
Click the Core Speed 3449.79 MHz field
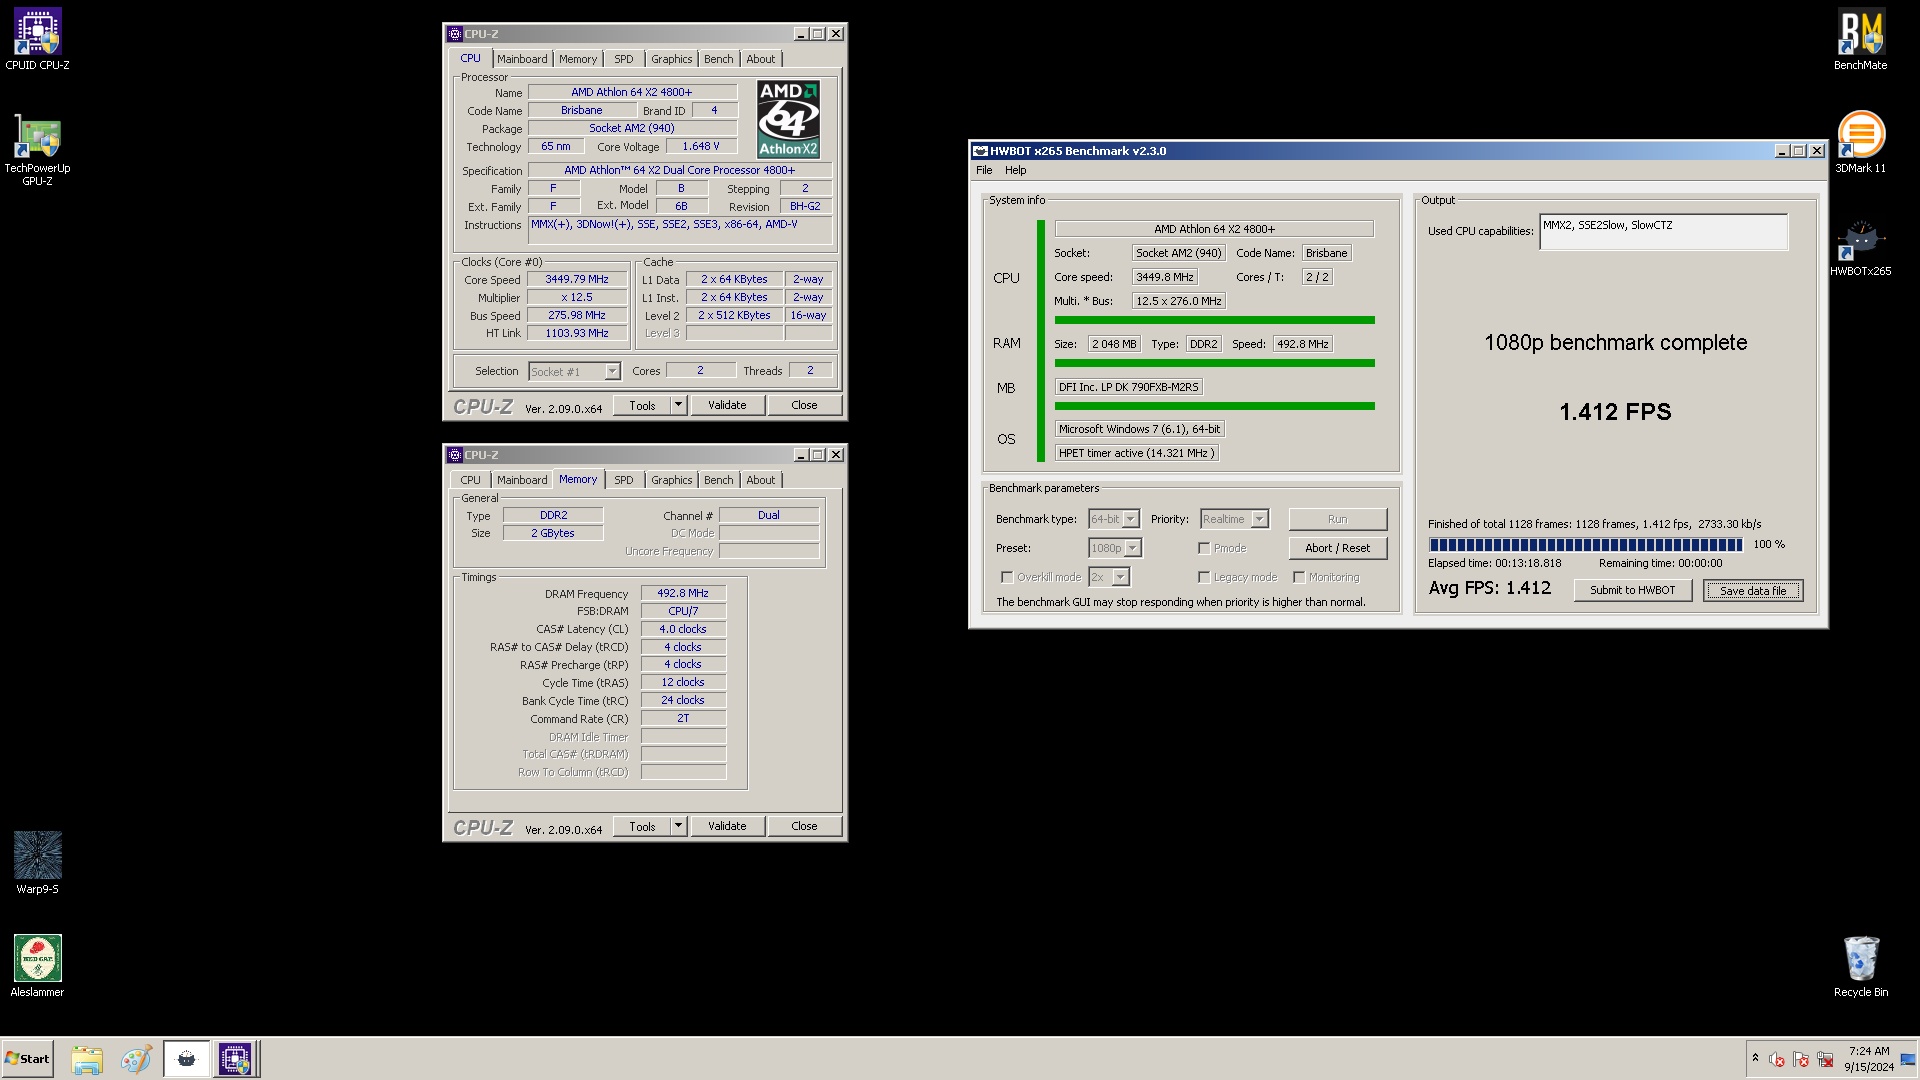coord(577,280)
